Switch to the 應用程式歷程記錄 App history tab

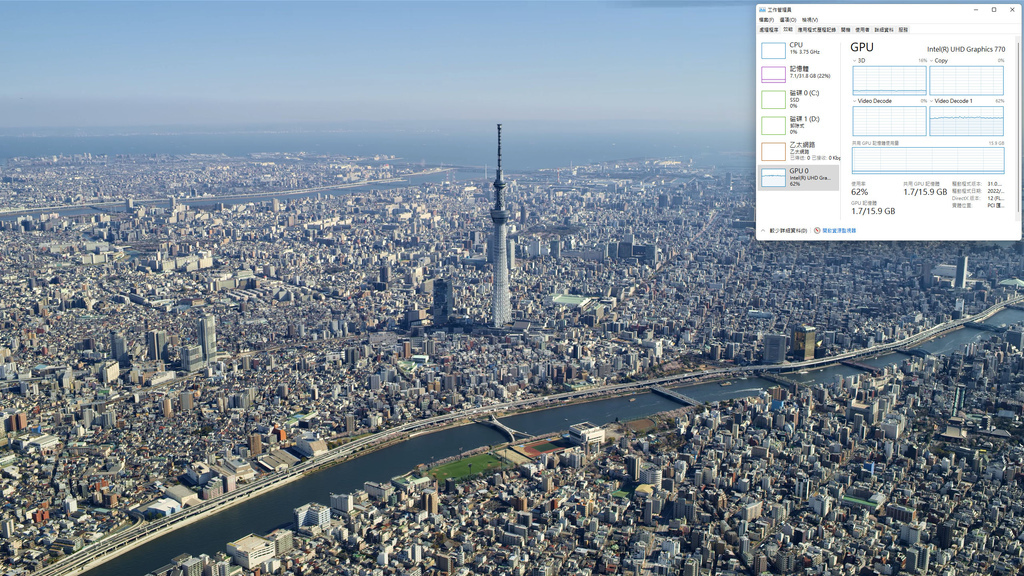pyautogui.click(x=816, y=30)
